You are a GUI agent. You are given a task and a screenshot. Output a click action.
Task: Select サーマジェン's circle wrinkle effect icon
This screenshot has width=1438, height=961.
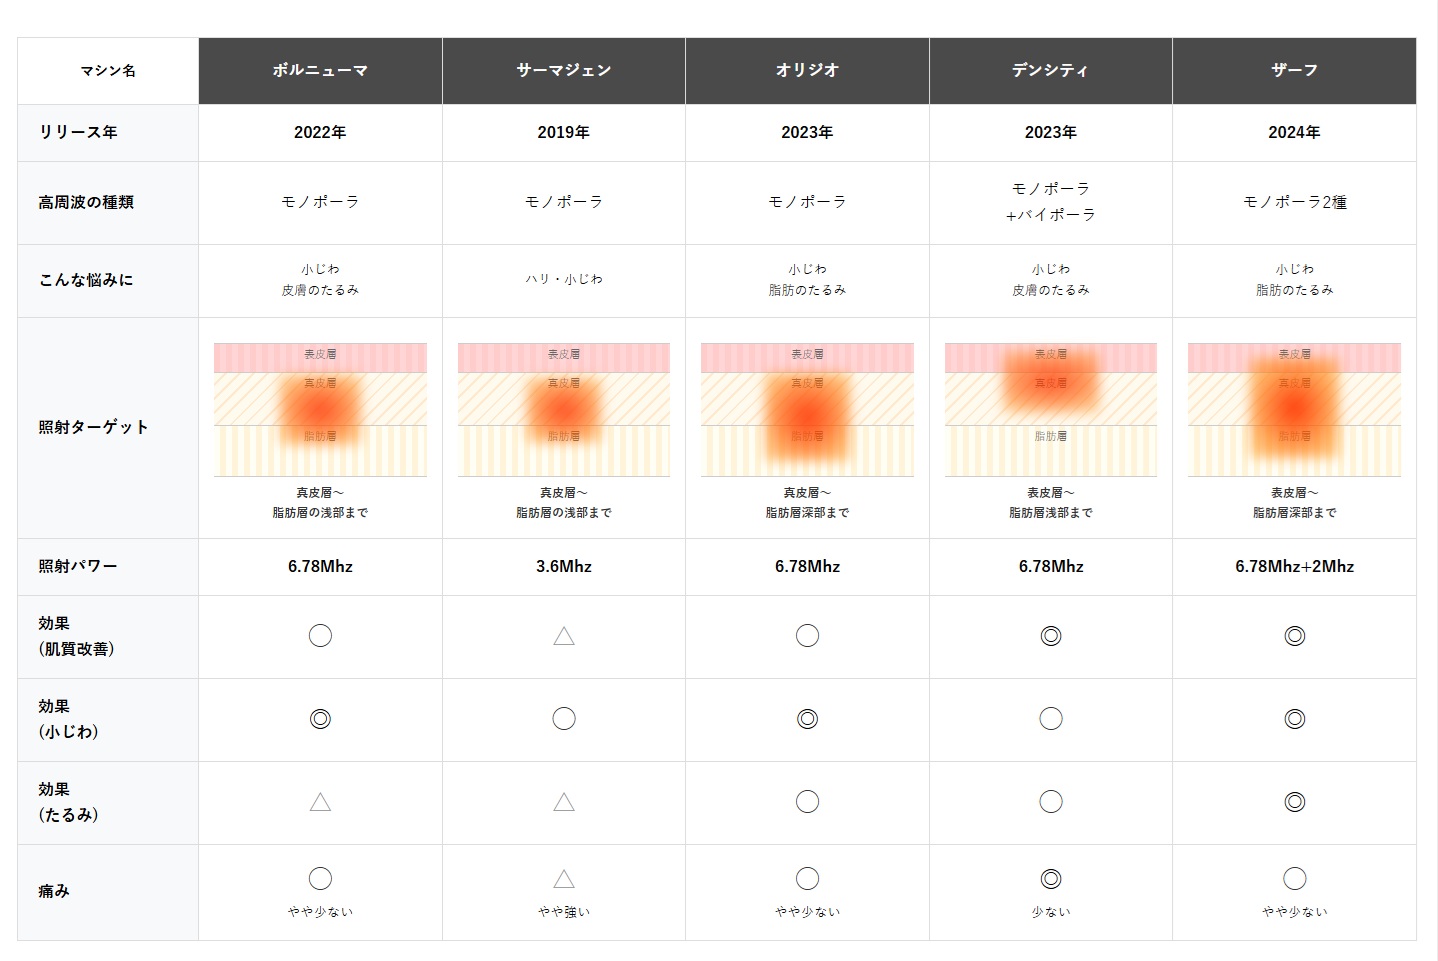pyautogui.click(x=564, y=719)
